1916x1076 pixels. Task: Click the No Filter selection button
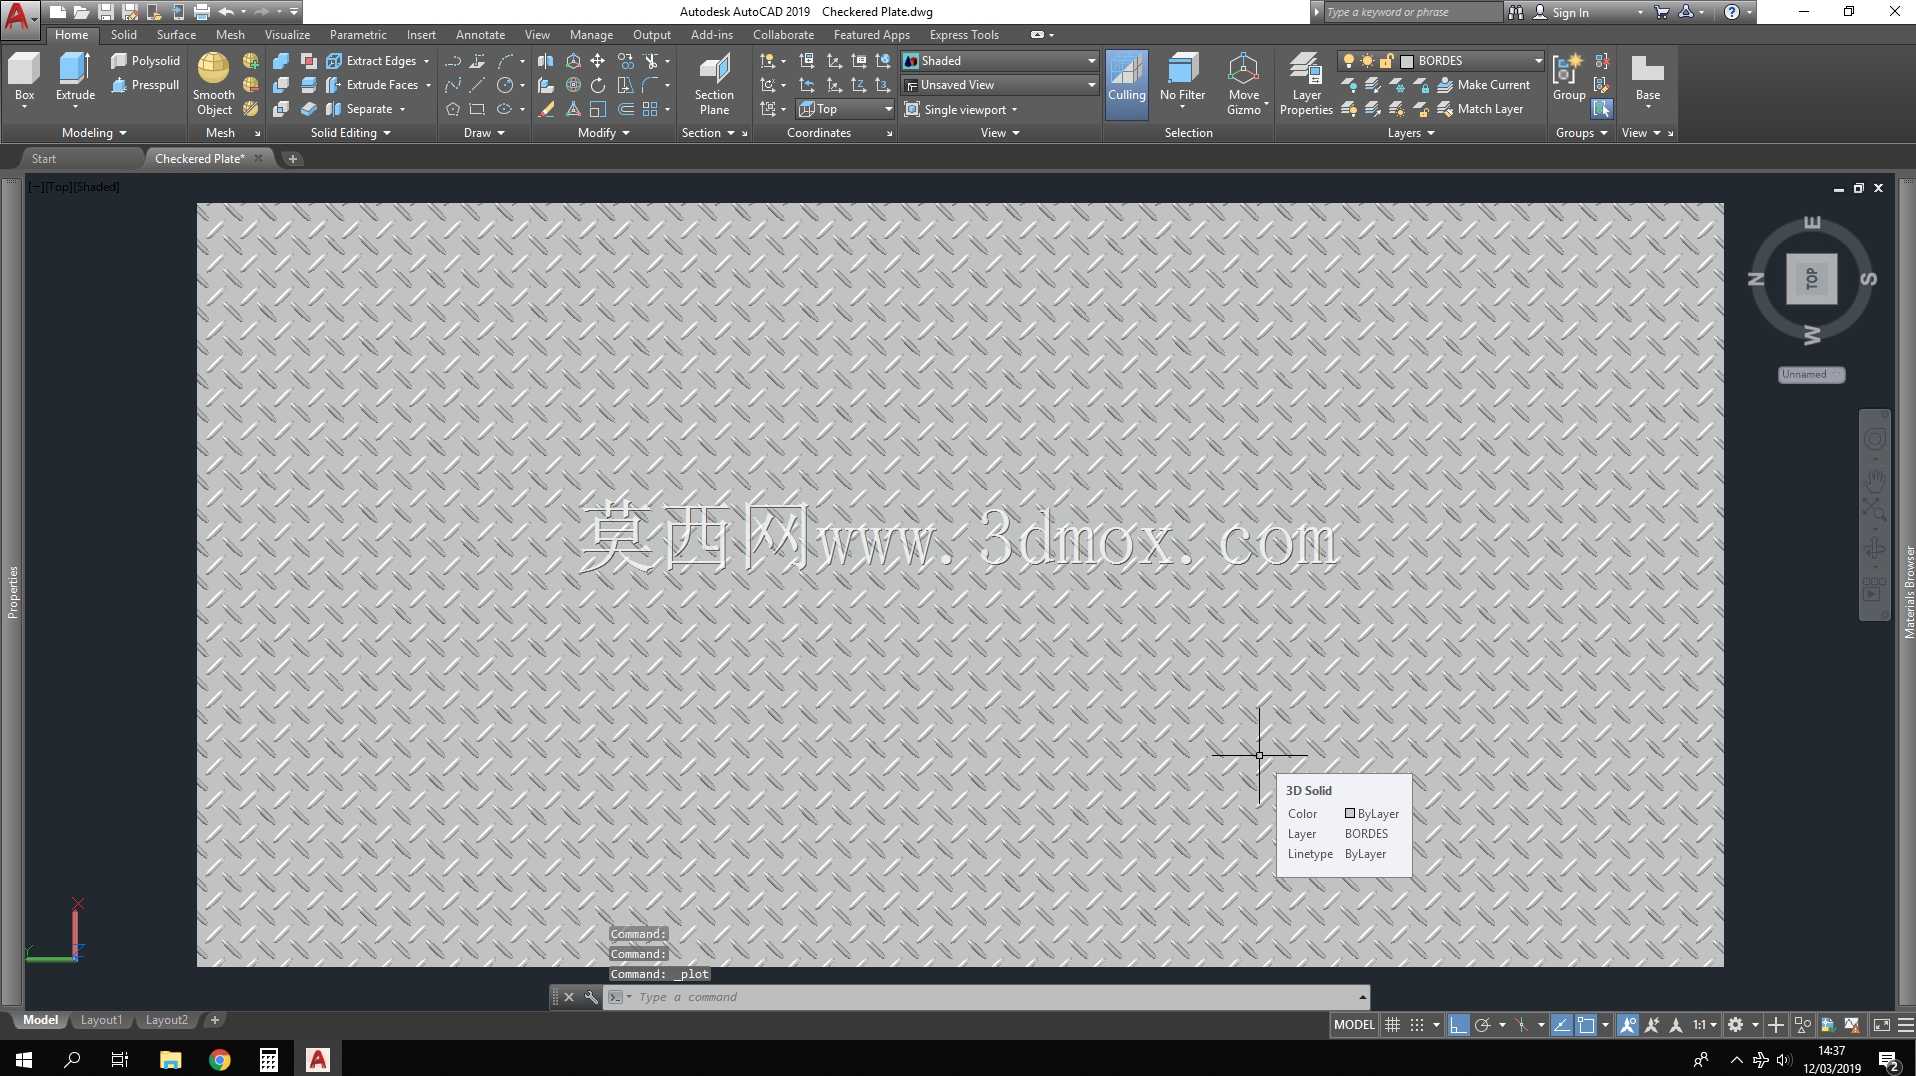(1182, 78)
